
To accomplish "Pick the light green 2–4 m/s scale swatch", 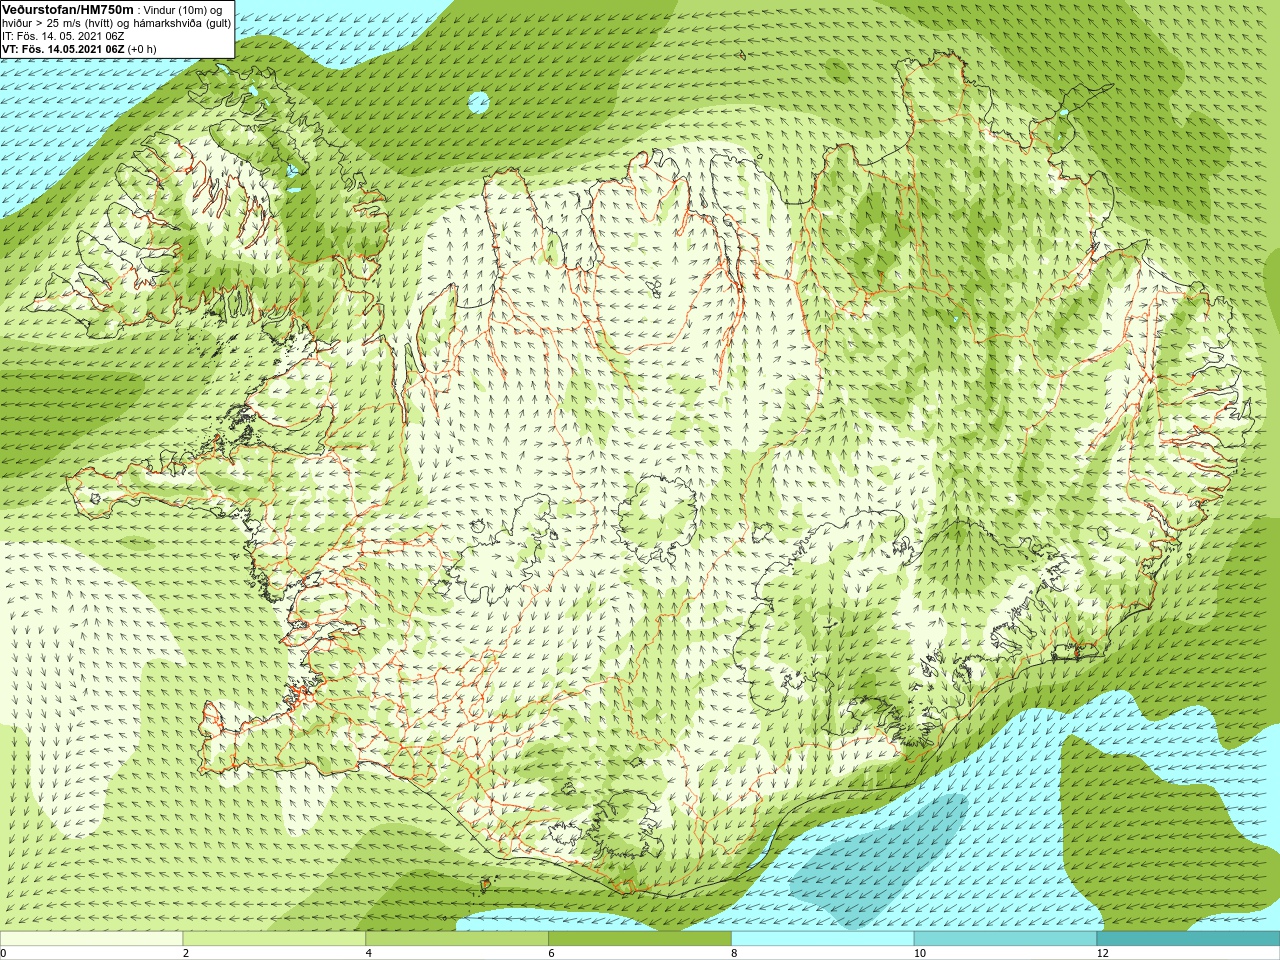I will pyautogui.click(x=274, y=939).
